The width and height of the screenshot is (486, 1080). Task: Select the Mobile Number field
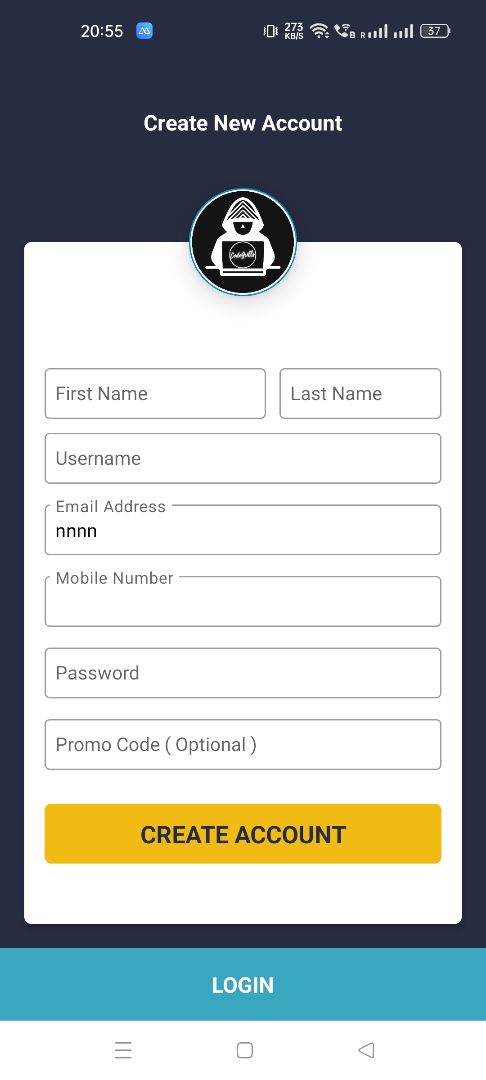243,601
